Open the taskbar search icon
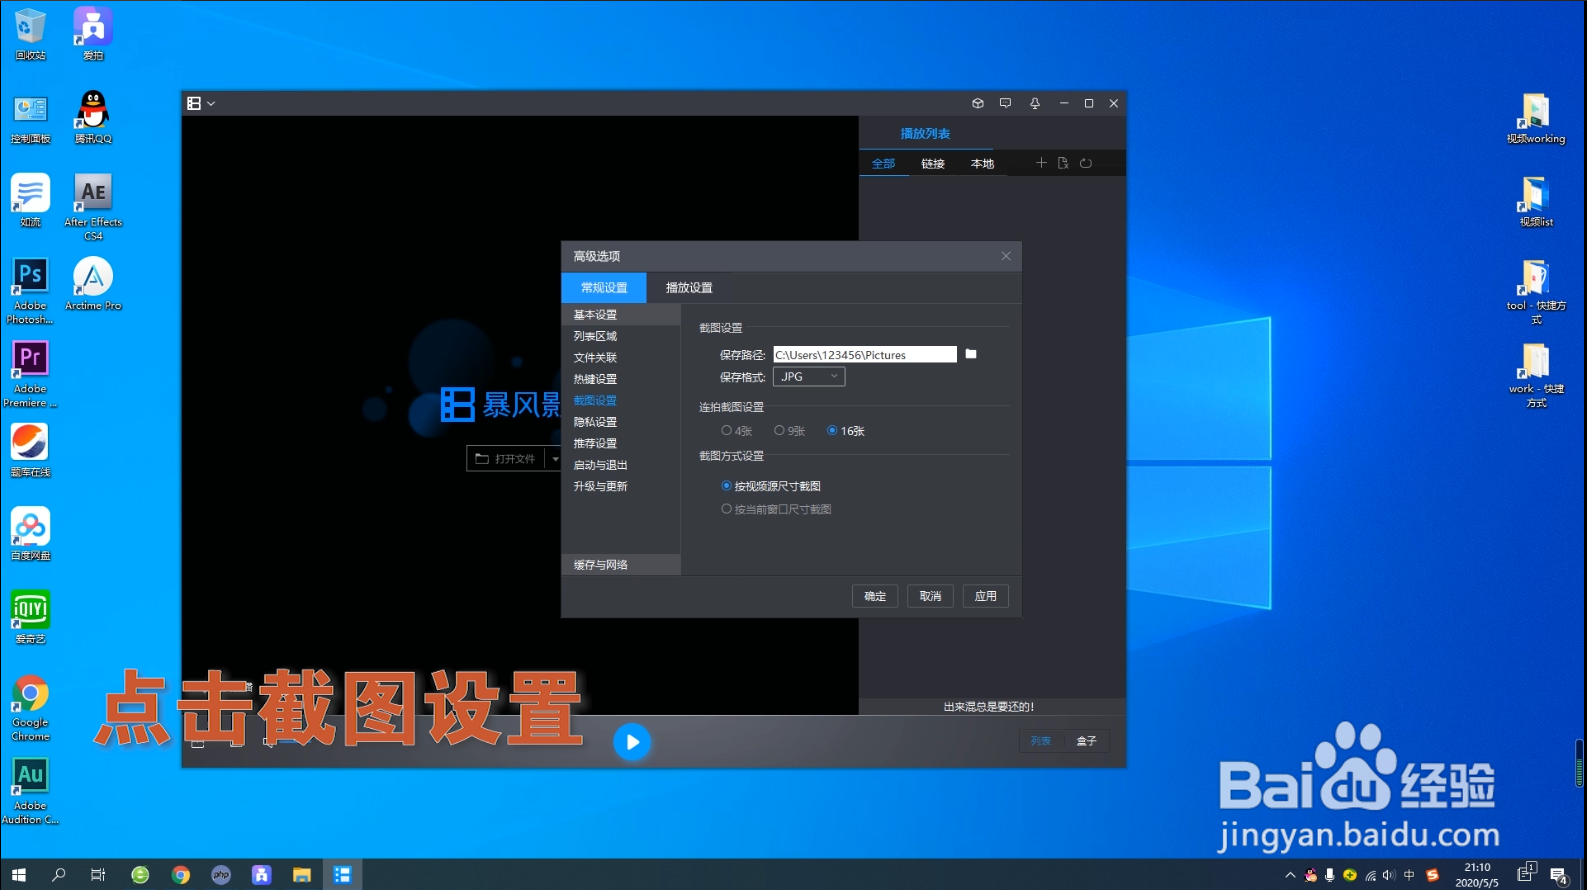Viewport: 1587px width, 890px height. 59,875
